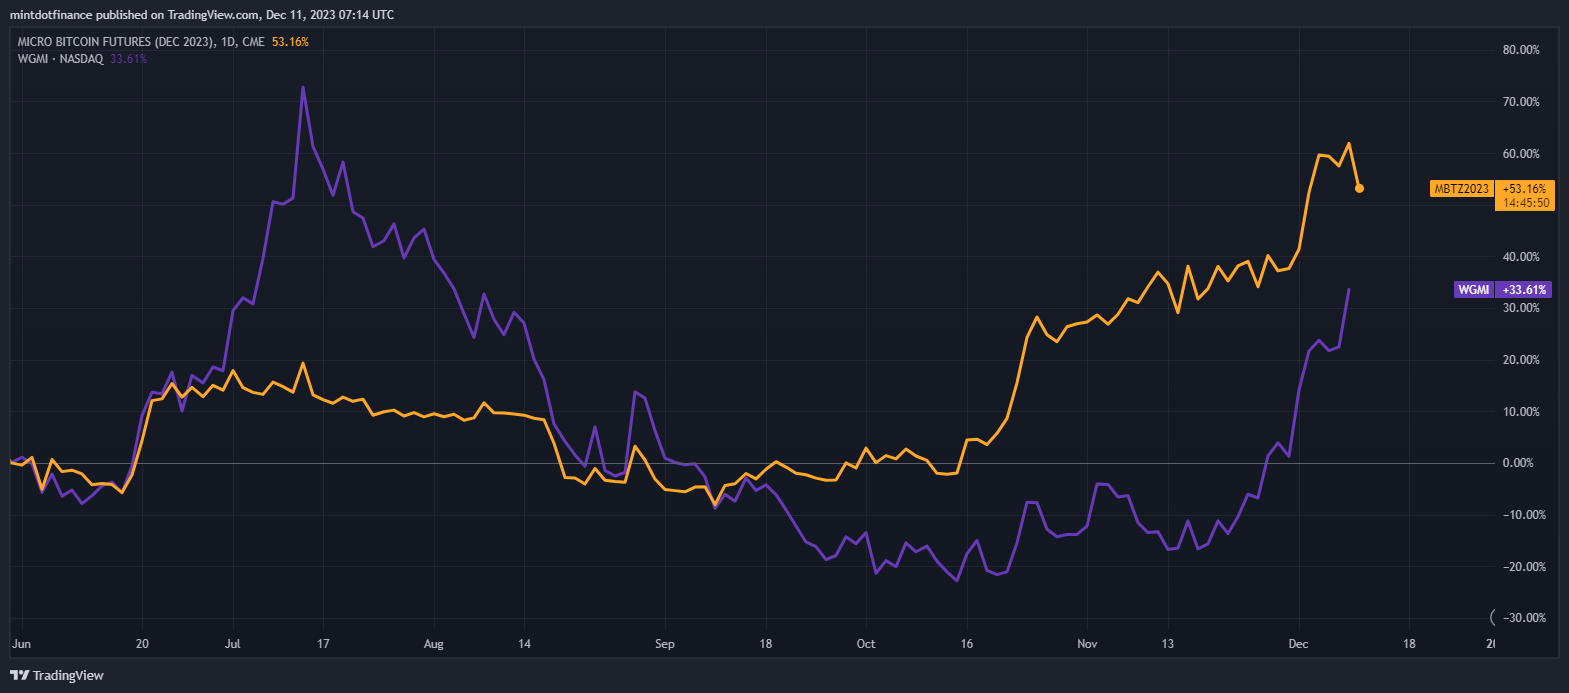
Task: Click the 40.00% axis label
Action: [1521, 257]
